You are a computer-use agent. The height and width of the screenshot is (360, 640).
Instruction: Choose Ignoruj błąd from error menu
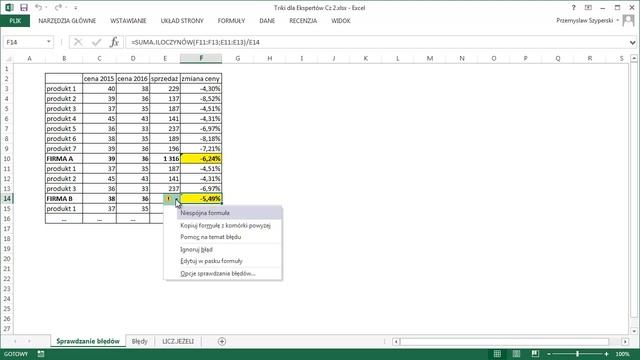(196, 249)
